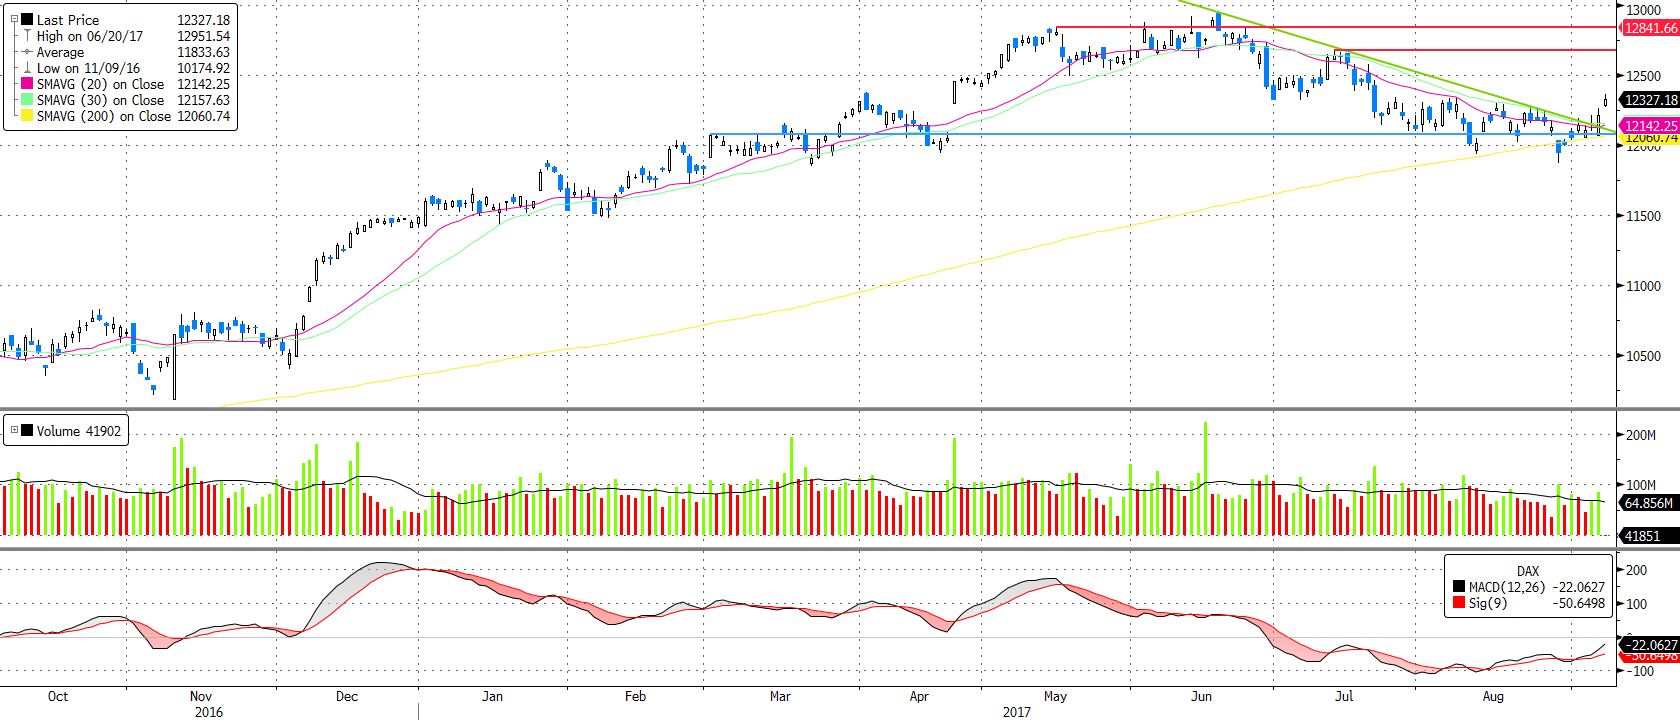1680x722 pixels.
Task: Click the magenta 12142.25 axis tag
Action: tap(1650, 126)
